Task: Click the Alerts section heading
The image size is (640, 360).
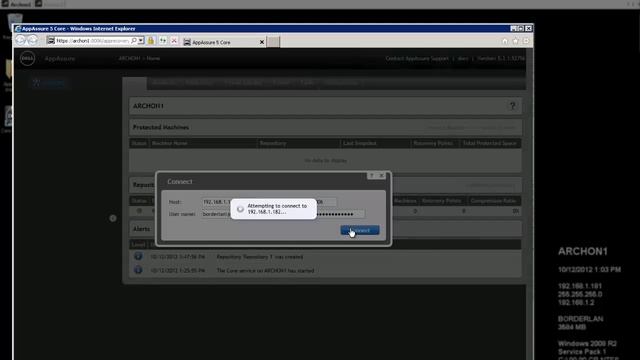Action: (x=142, y=229)
